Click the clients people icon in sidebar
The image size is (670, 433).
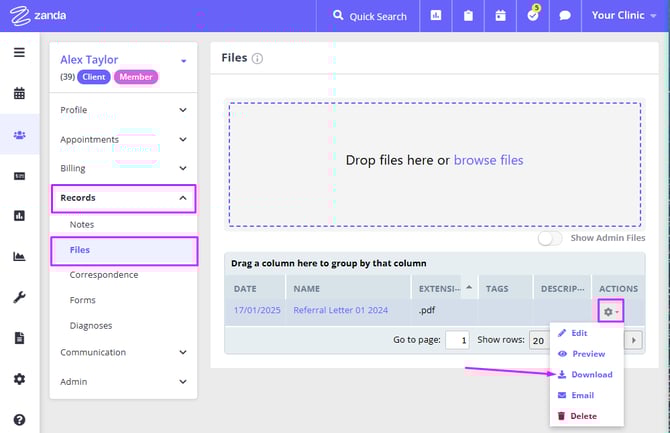pyautogui.click(x=19, y=134)
